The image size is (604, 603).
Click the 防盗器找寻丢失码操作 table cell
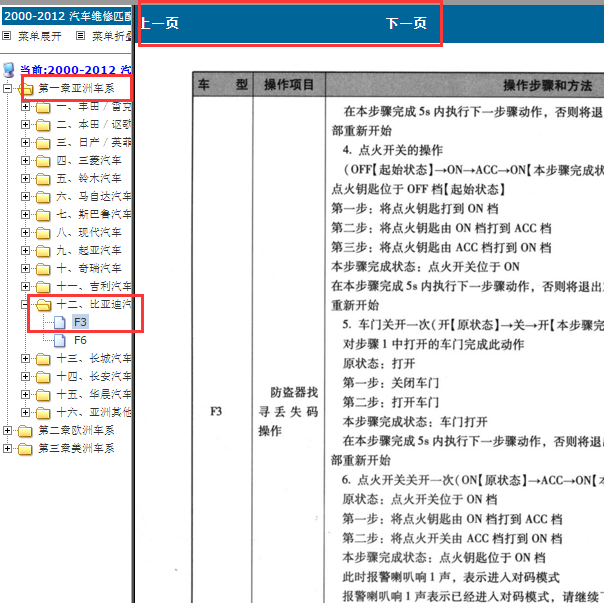(x=289, y=412)
